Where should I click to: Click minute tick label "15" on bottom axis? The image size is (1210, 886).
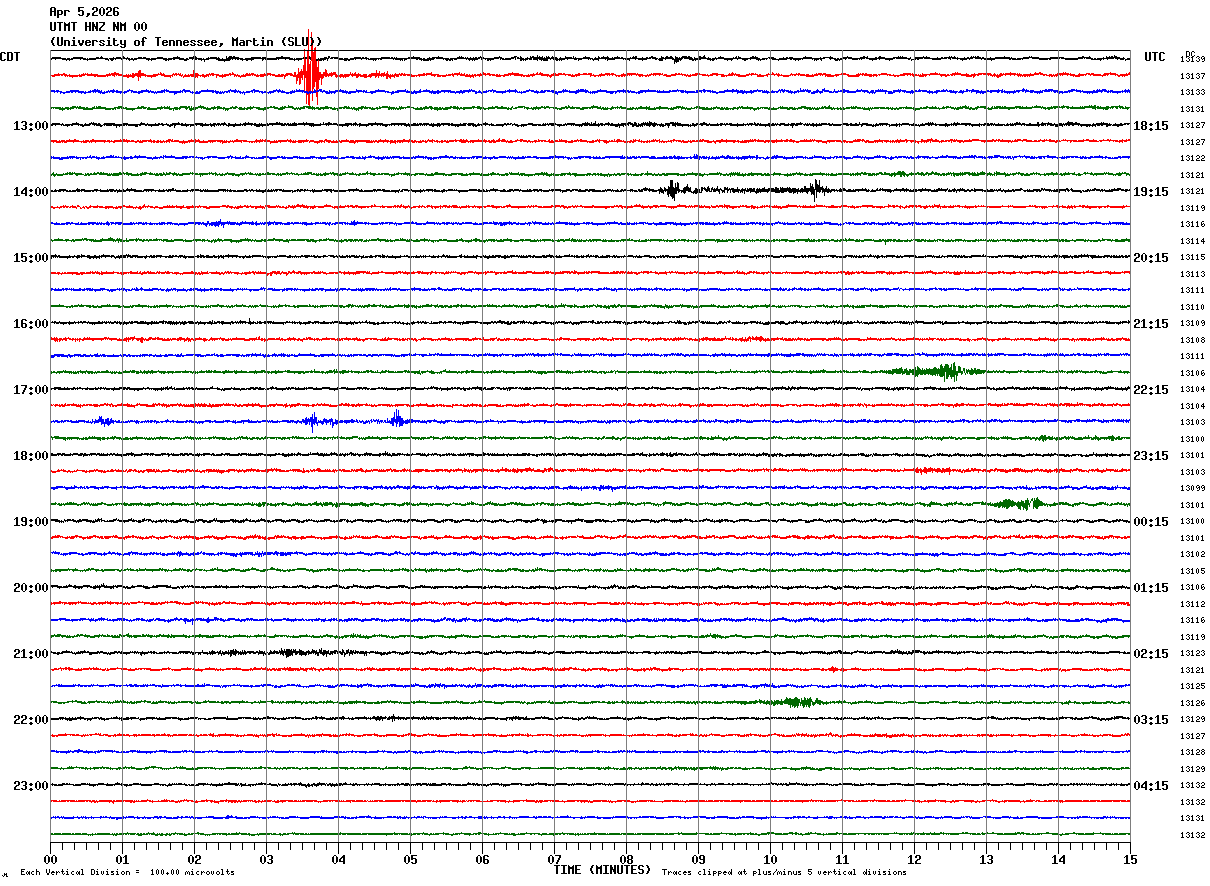[1130, 859]
